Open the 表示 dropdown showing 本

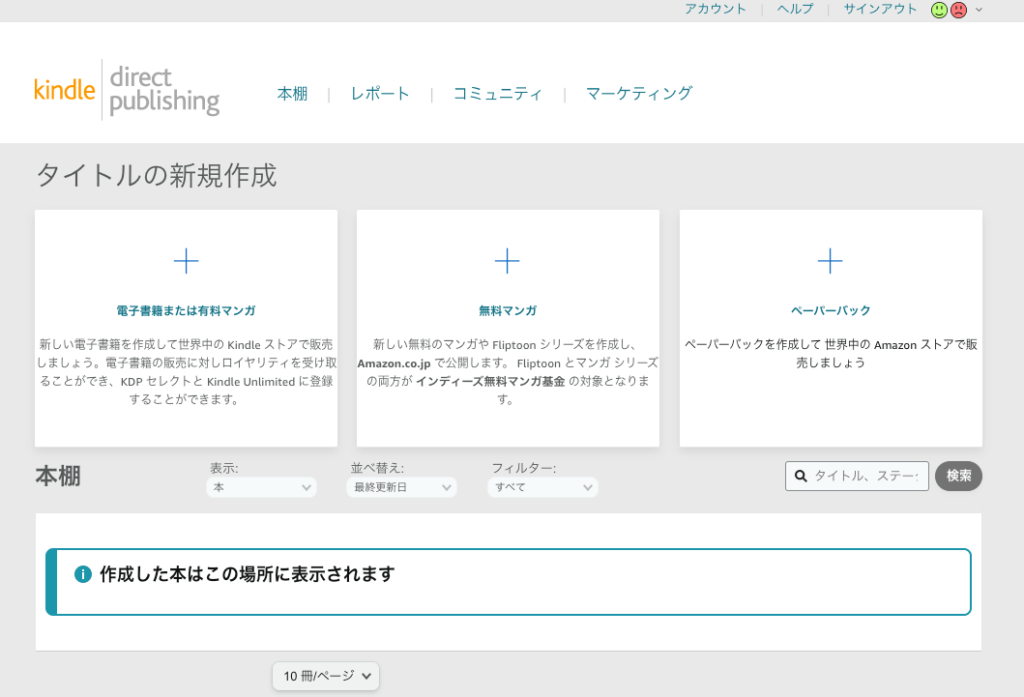[262, 487]
